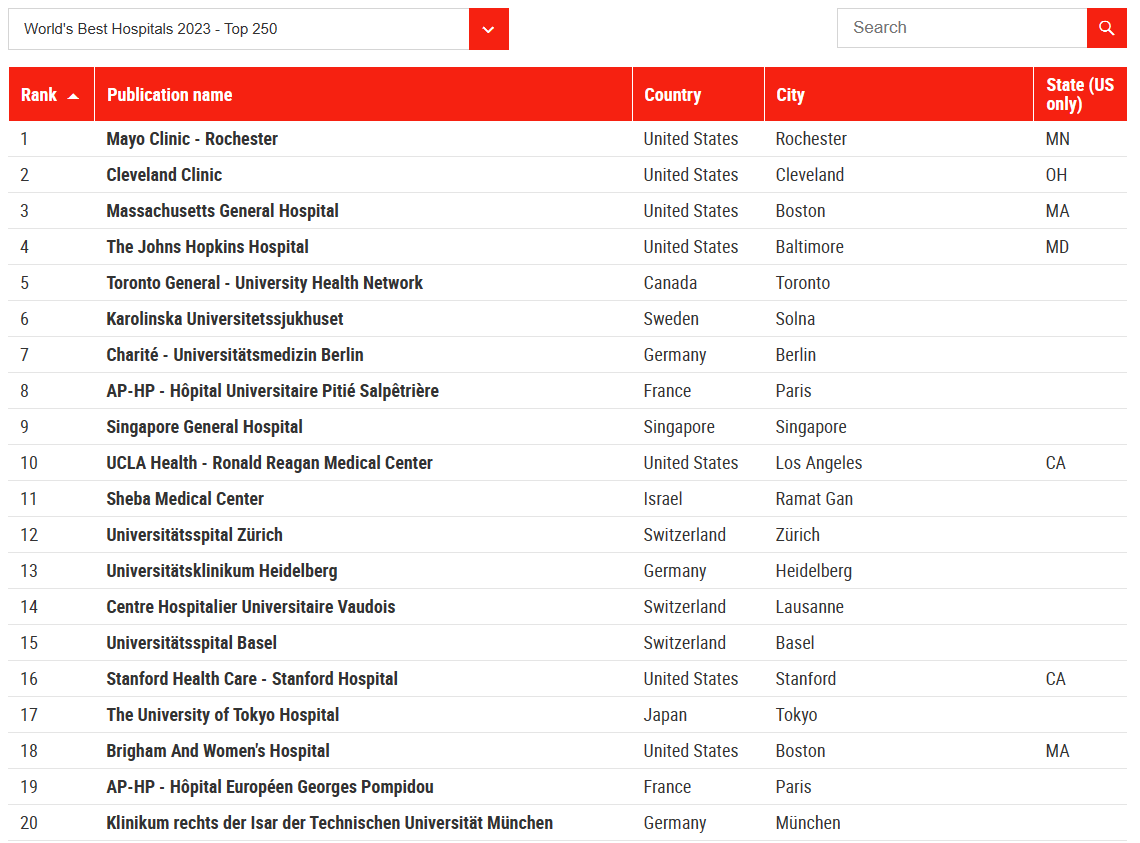Click the Rochester city cell

point(811,139)
